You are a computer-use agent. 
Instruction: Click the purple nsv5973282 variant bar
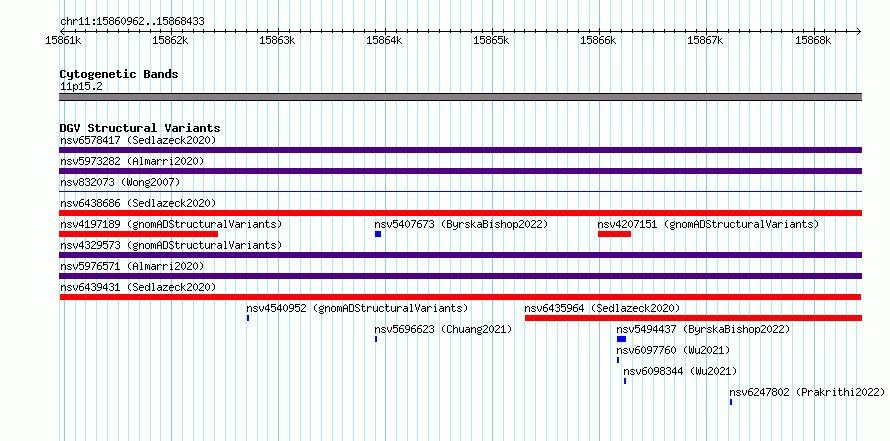[460, 171]
